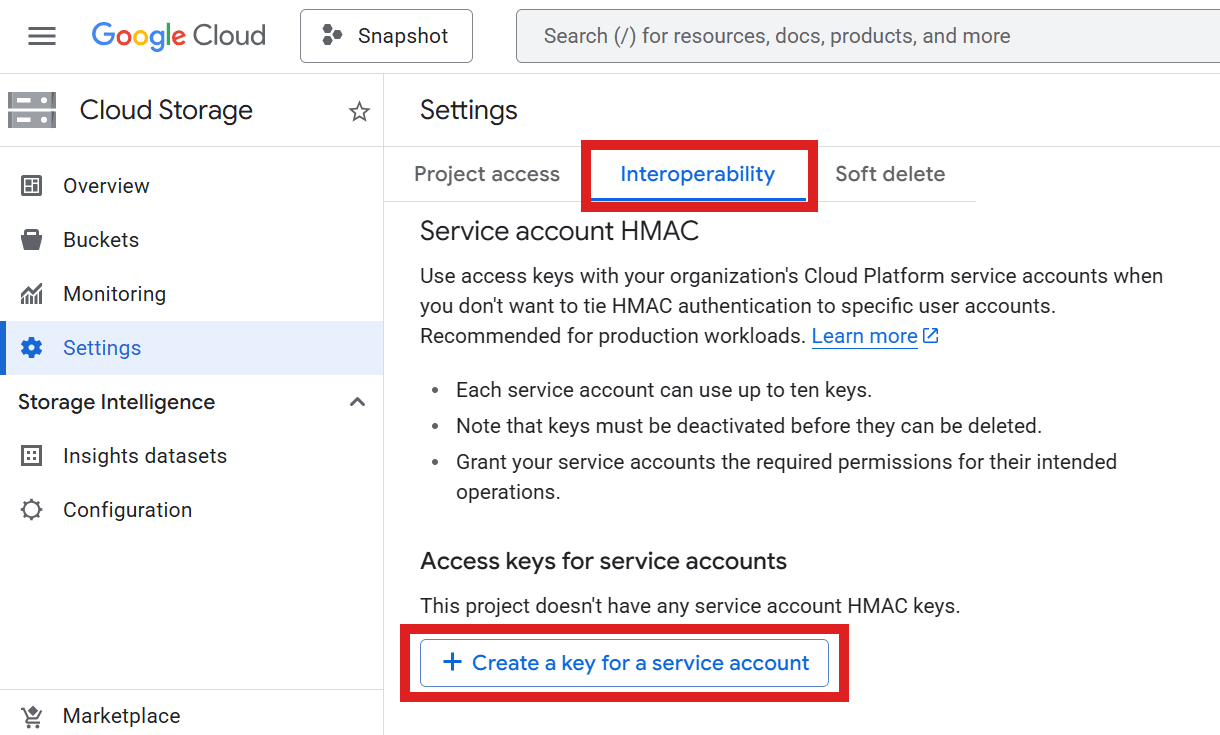Click the Monitoring chart icon

click(32, 294)
